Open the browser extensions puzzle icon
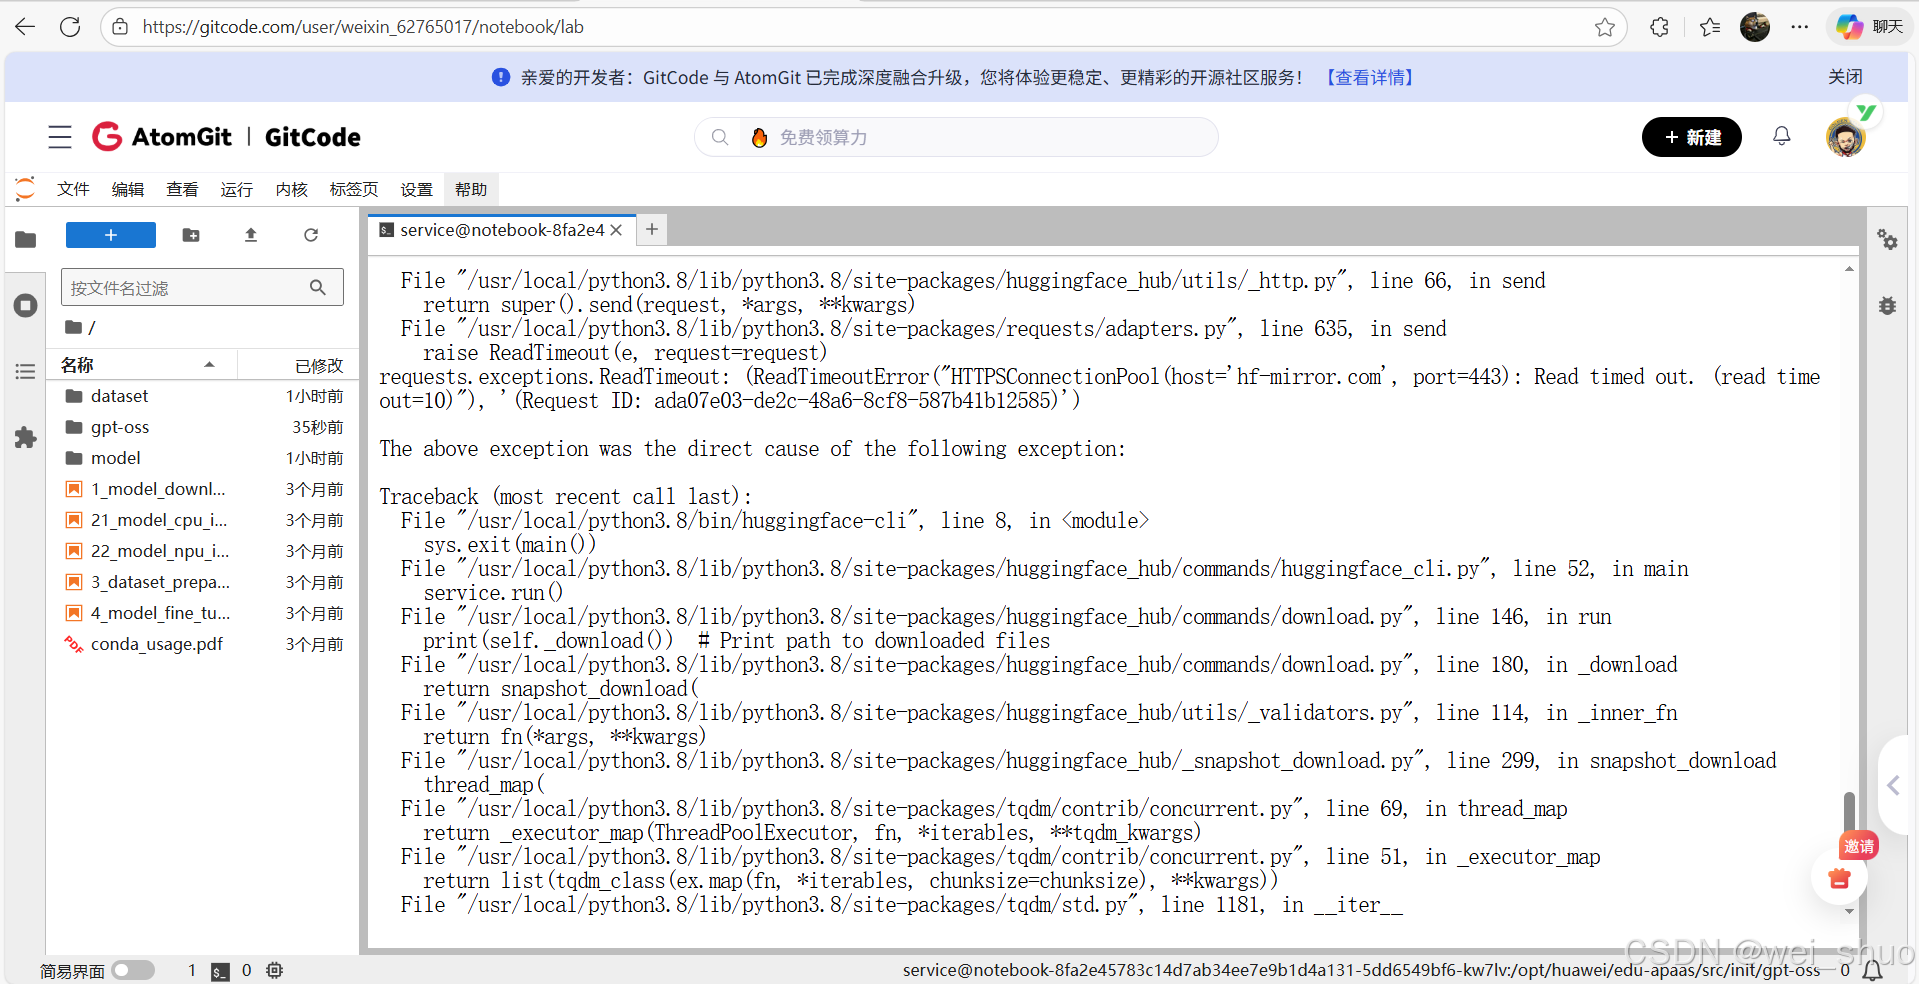This screenshot has width=1919, height=984. pyautogui.click(x=1659, y=27)
